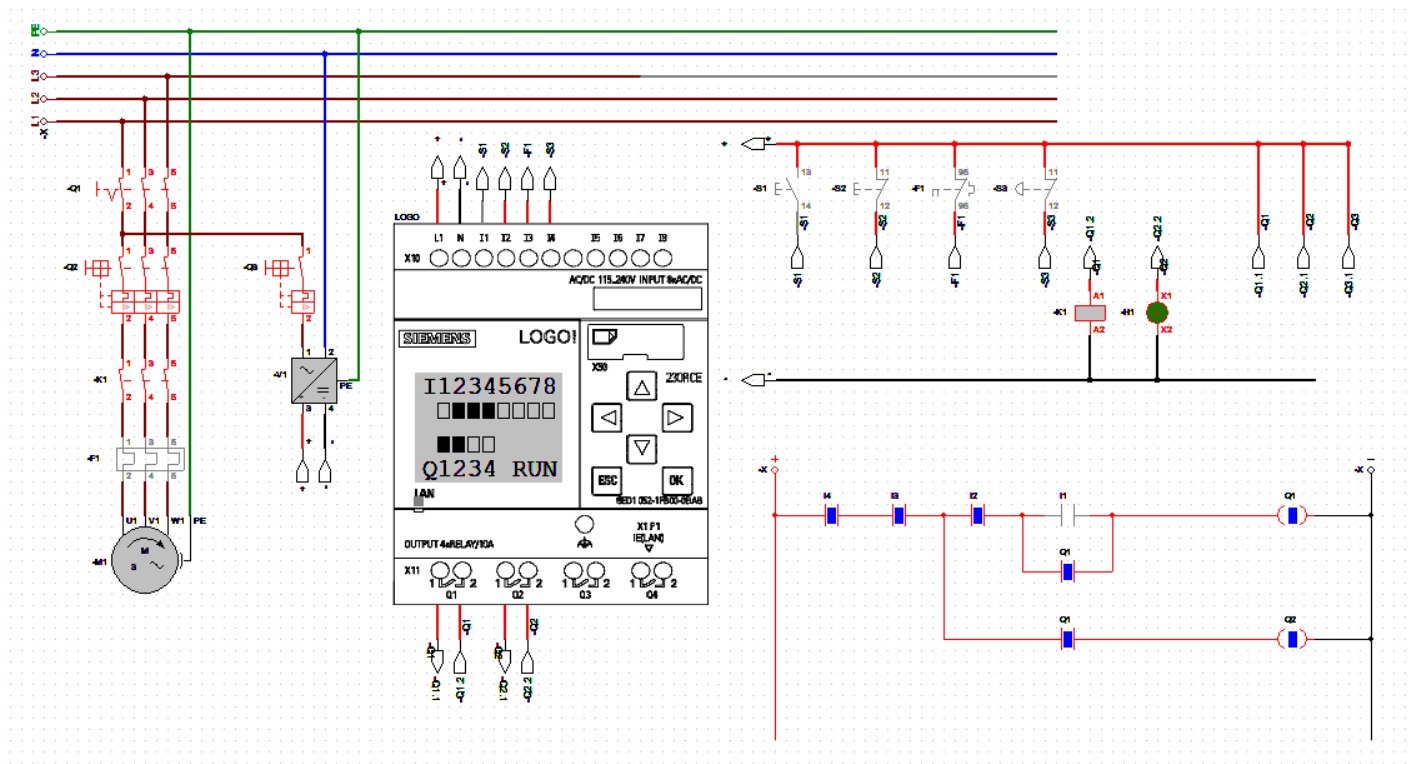Screen dimensions: 1410x764
Task: Select the Q1 output coil in ladder
Action: coord(1293,516)
